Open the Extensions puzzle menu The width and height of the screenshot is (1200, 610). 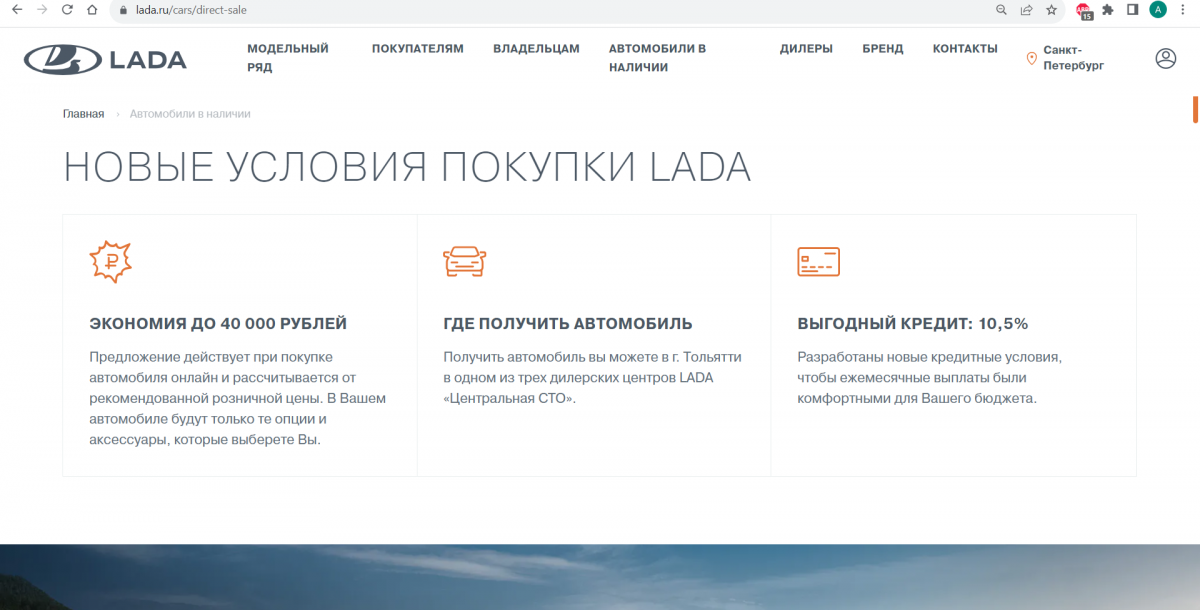1108,10
